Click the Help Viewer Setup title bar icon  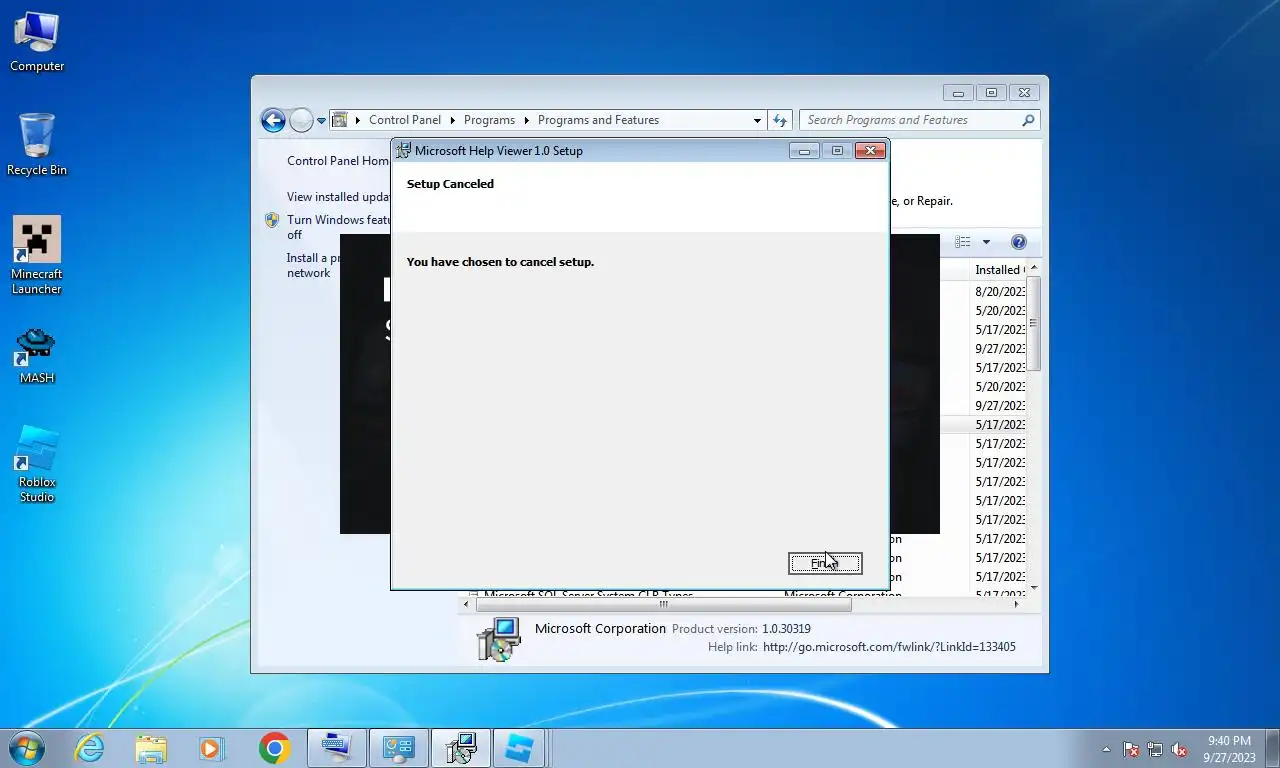point(403,151)
